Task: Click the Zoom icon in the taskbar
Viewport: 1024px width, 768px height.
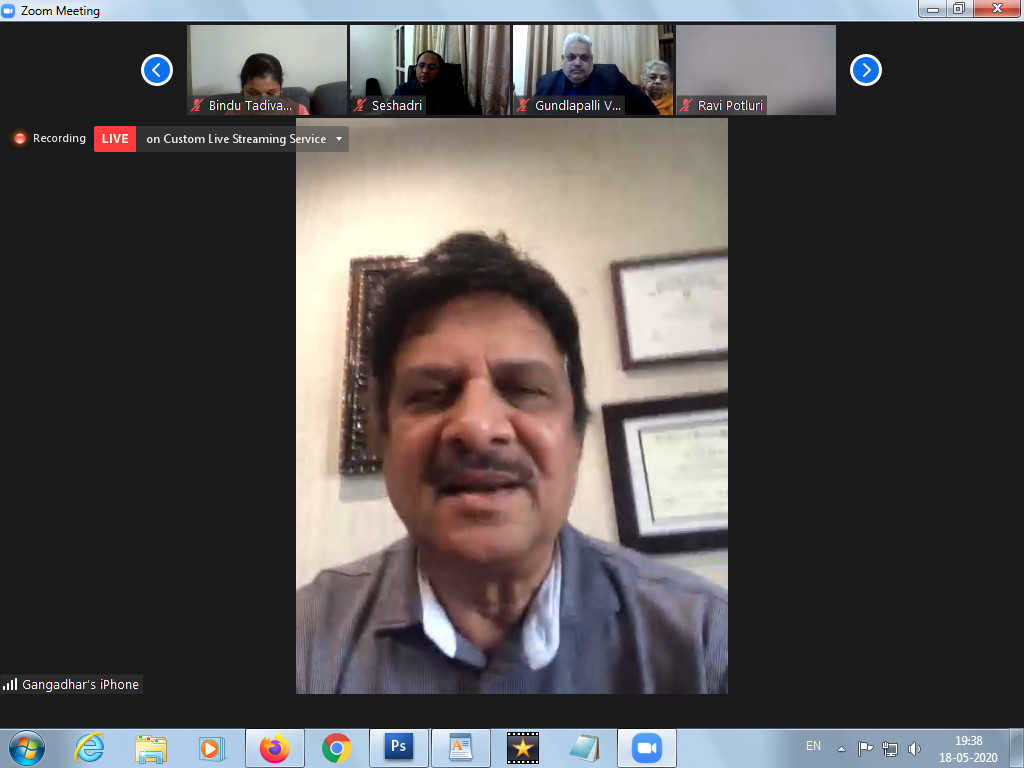Action: click(x=646, y=747)
